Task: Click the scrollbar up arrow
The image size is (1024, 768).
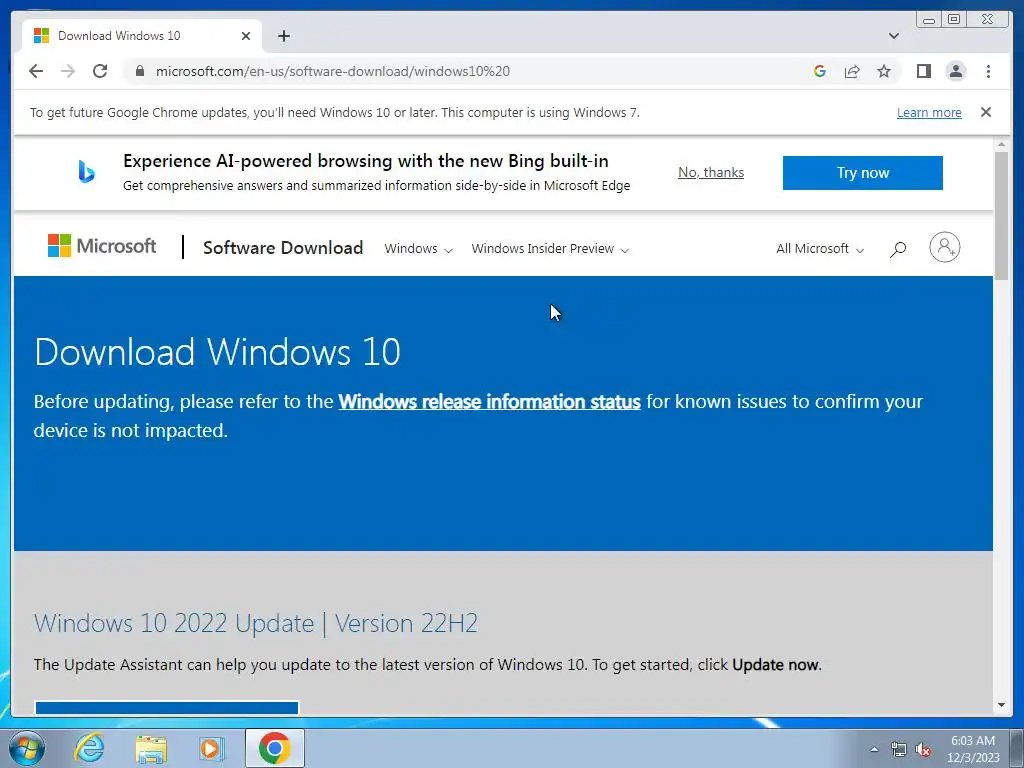Action: tap(1001, 144)
